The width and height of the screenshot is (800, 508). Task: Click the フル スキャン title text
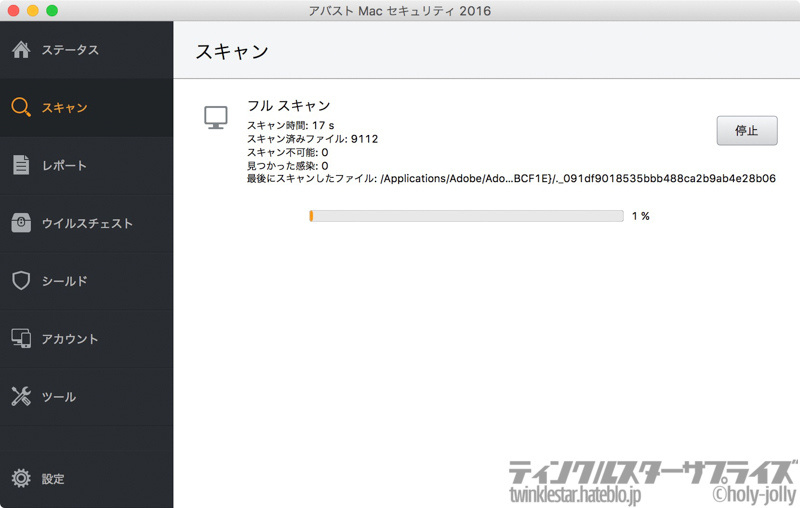click(289, 106)
